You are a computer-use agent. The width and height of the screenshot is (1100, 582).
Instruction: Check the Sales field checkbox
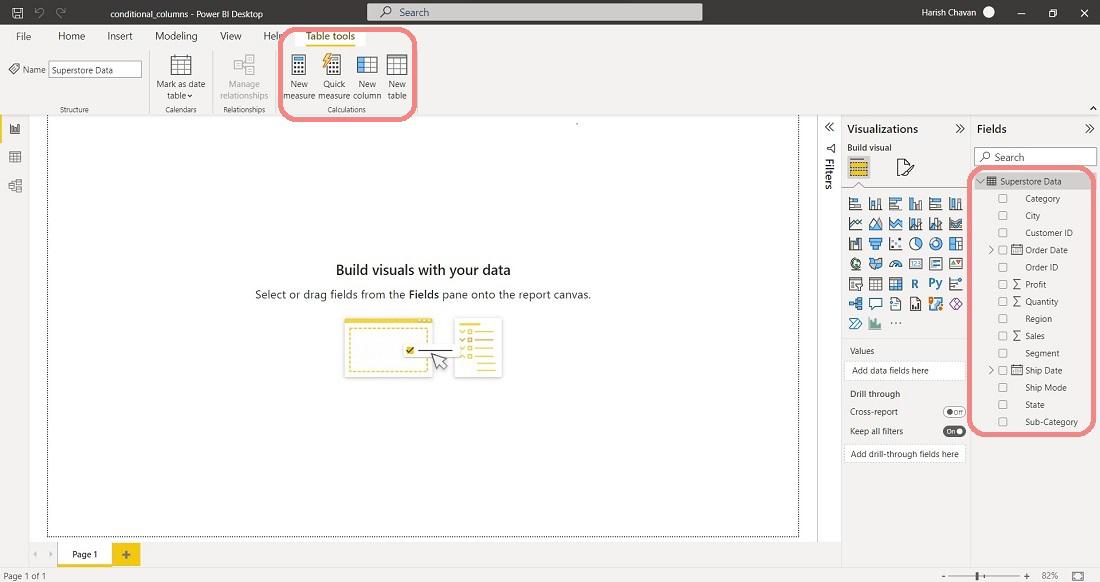tap(1002, 336)
